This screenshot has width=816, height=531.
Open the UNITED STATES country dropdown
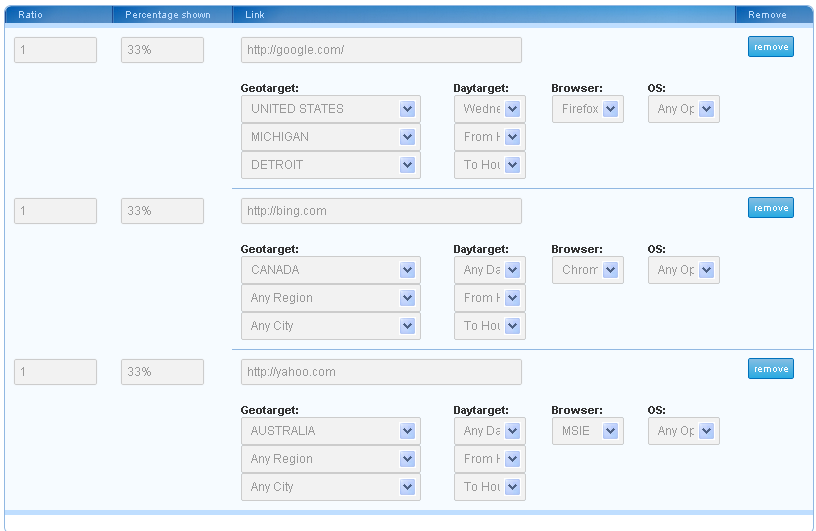(x=331, y=109)
